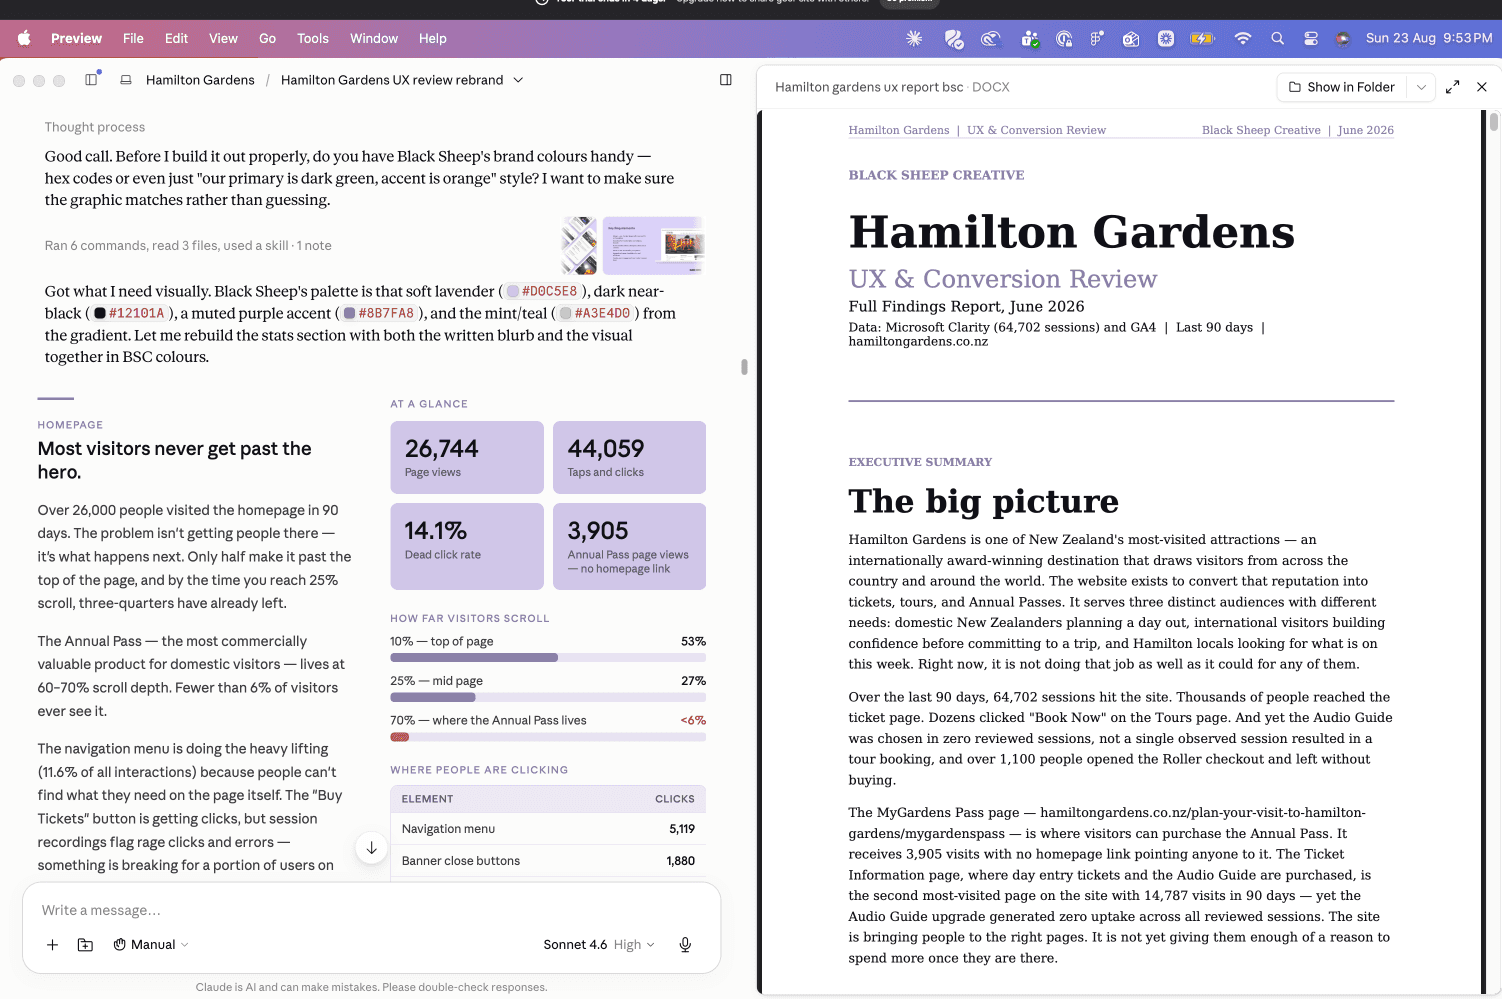Screen dimensions: 1502x999
Task: Click the Hamilton Gardens header link in document
Action: 899,130
